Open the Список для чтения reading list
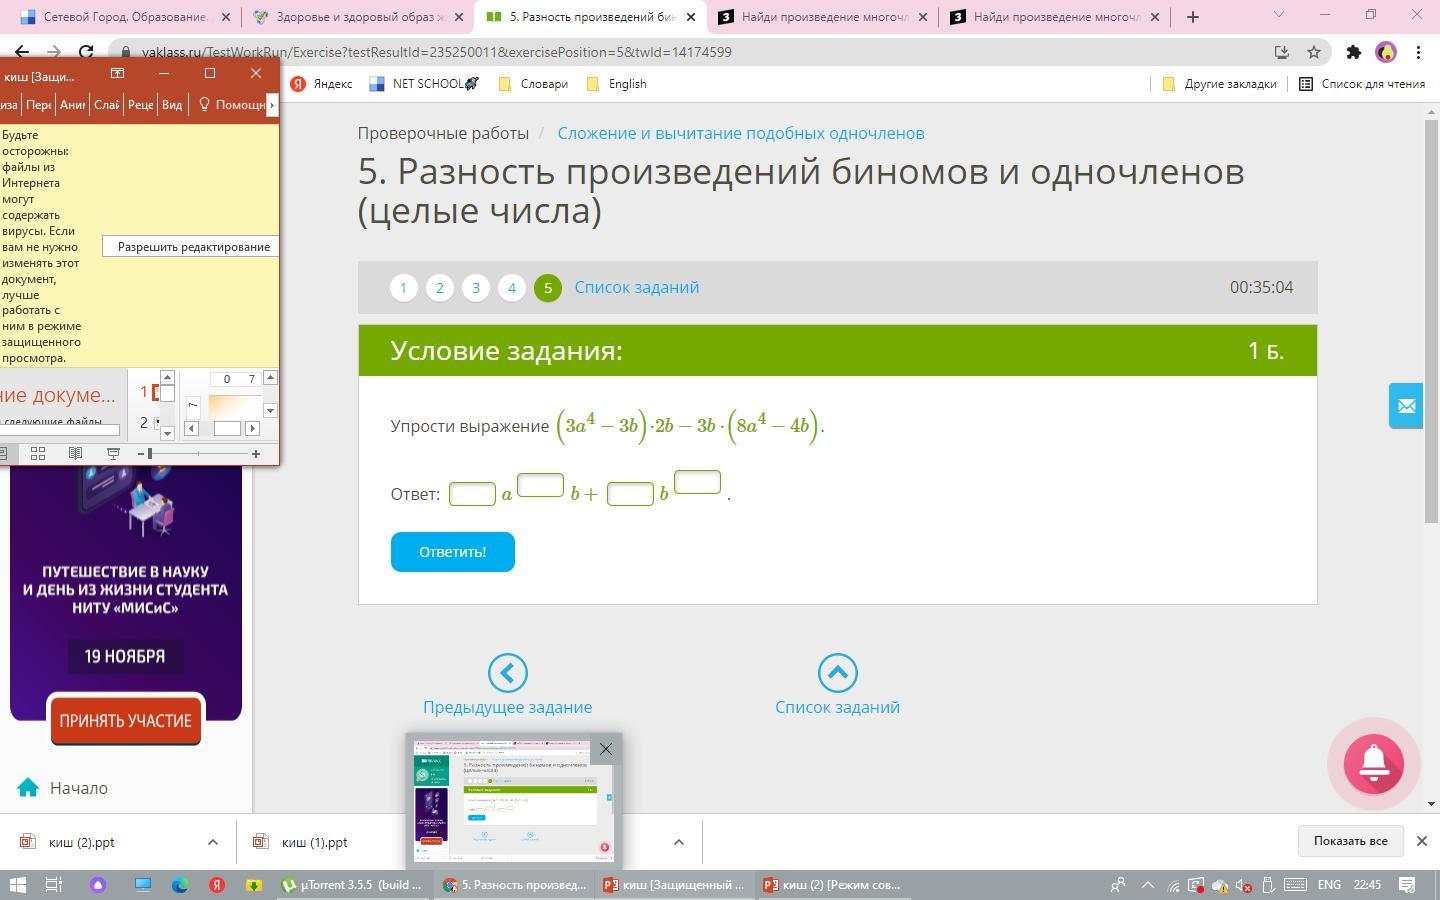Image resolution: width=1440 pixels, height=900 pixels. click(1362, 84)
